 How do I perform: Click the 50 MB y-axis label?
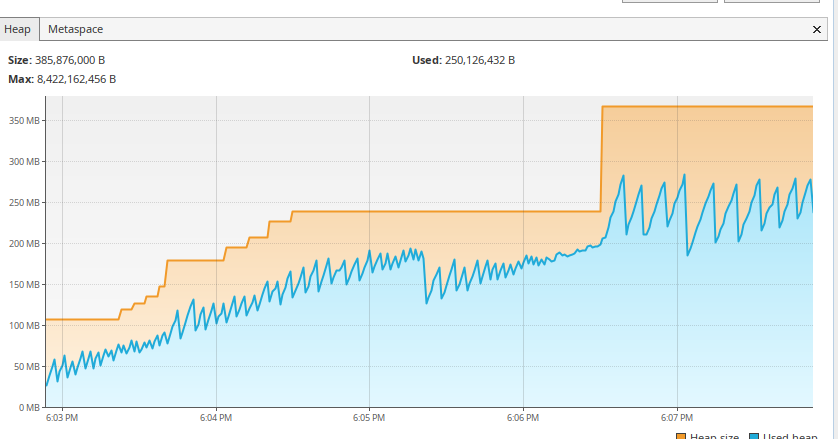point(26,367)
